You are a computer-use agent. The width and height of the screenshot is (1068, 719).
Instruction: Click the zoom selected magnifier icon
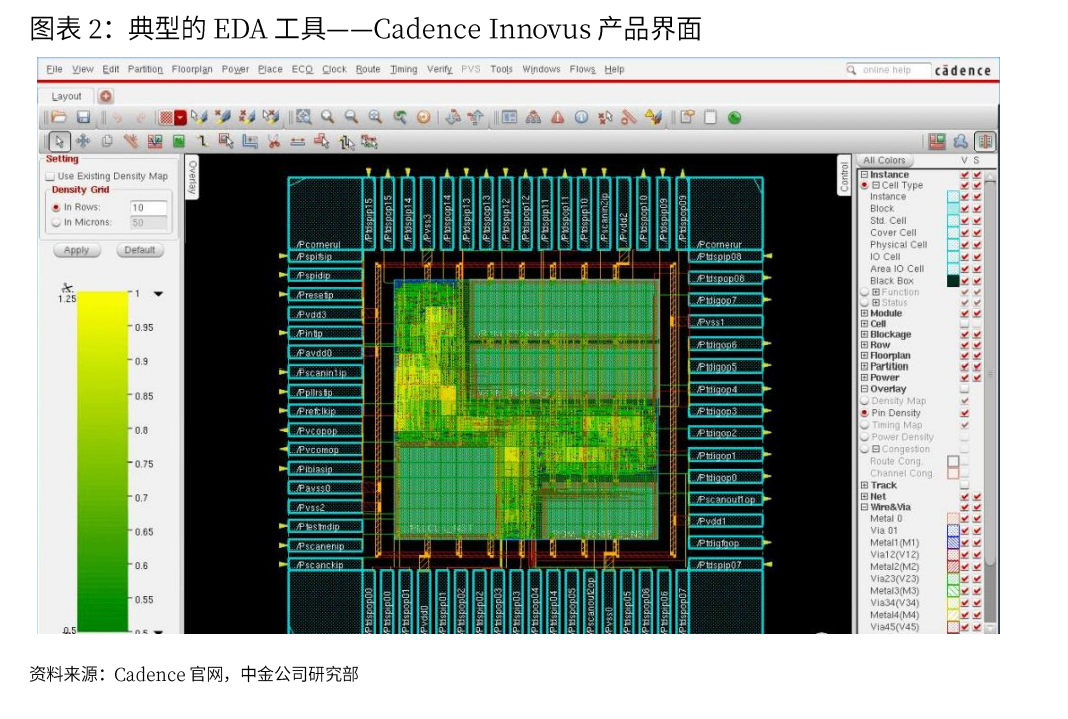click(375, 117)
